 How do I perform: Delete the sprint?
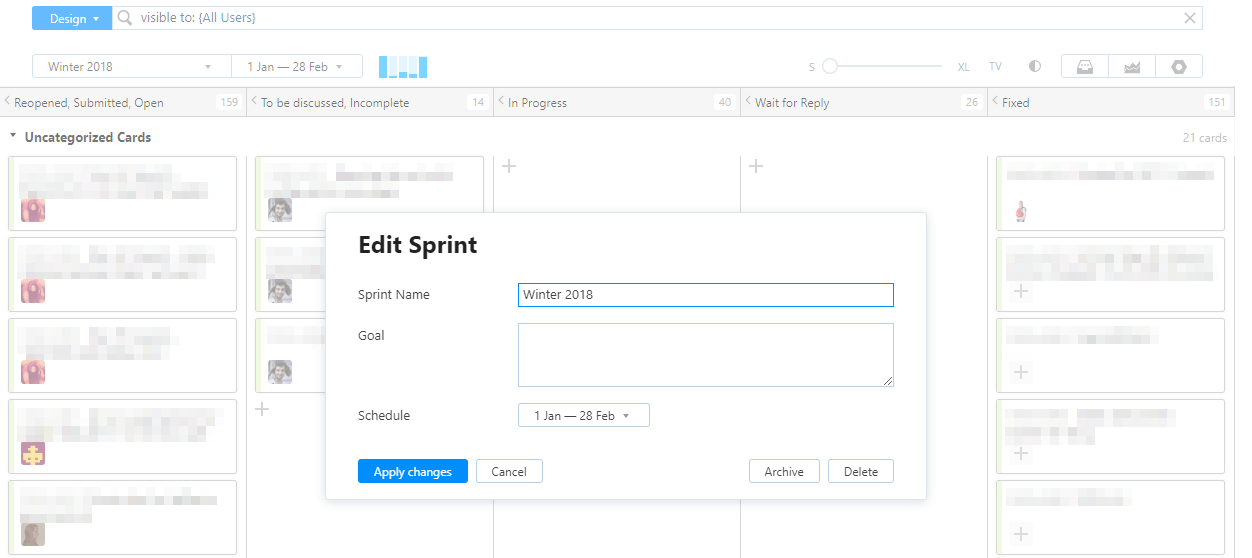[860, 472]
